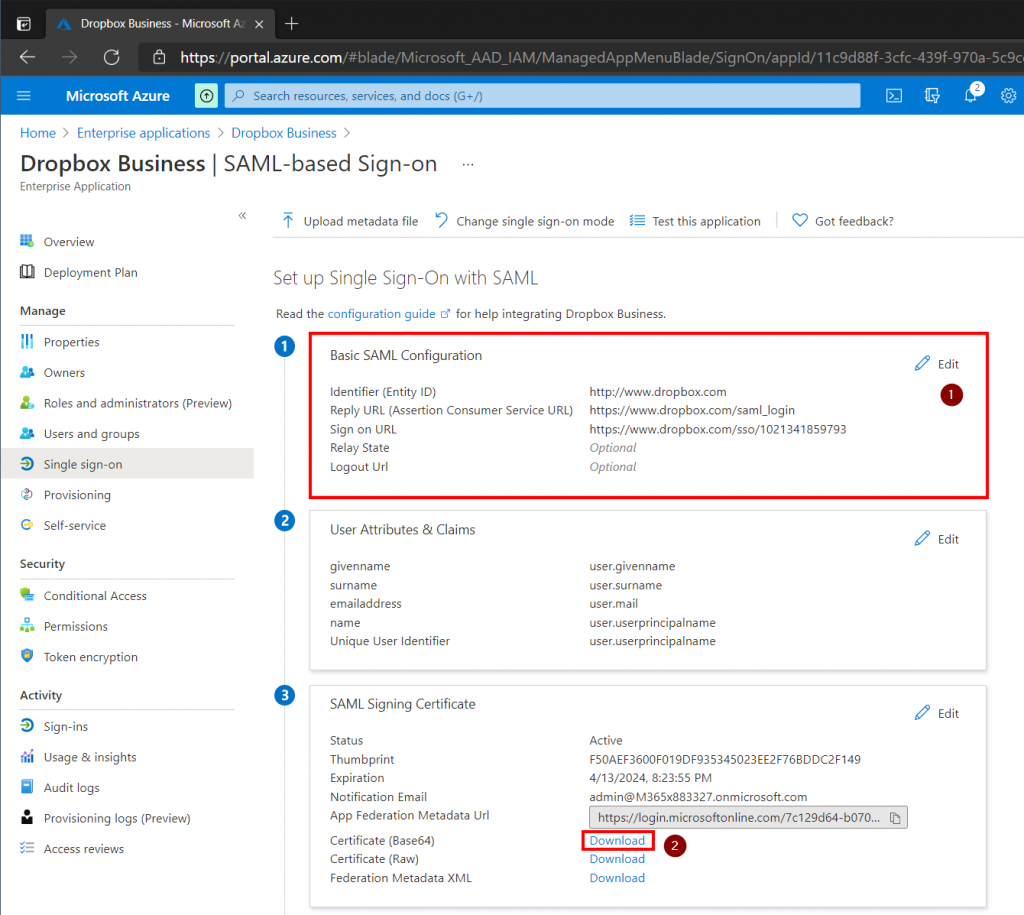Click the Conditional Access icon
The image size is (1024, 915).
coord(27,595)
